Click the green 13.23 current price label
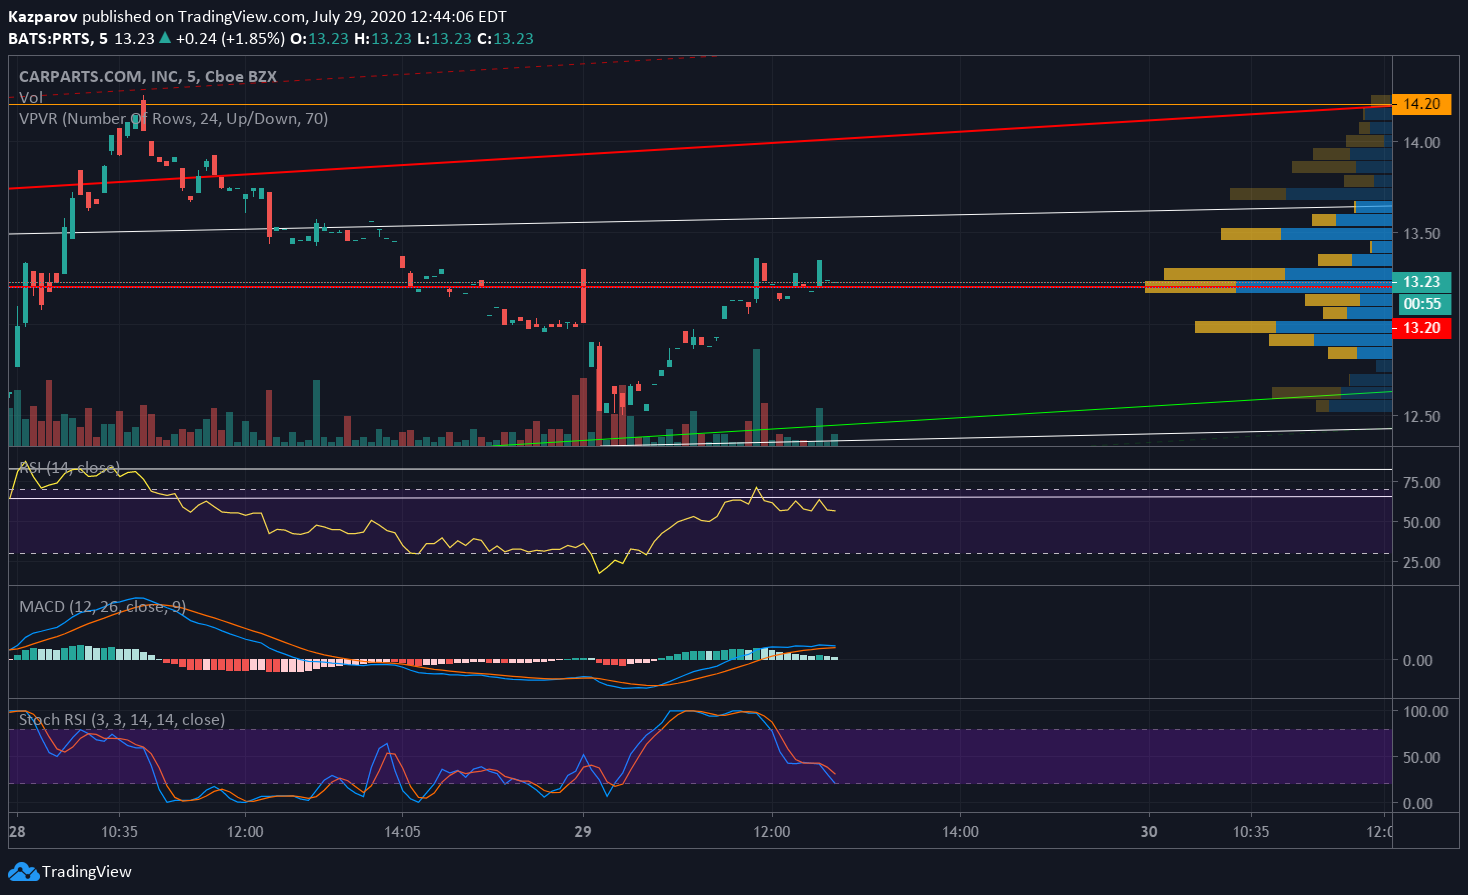 pos(1421,282)
